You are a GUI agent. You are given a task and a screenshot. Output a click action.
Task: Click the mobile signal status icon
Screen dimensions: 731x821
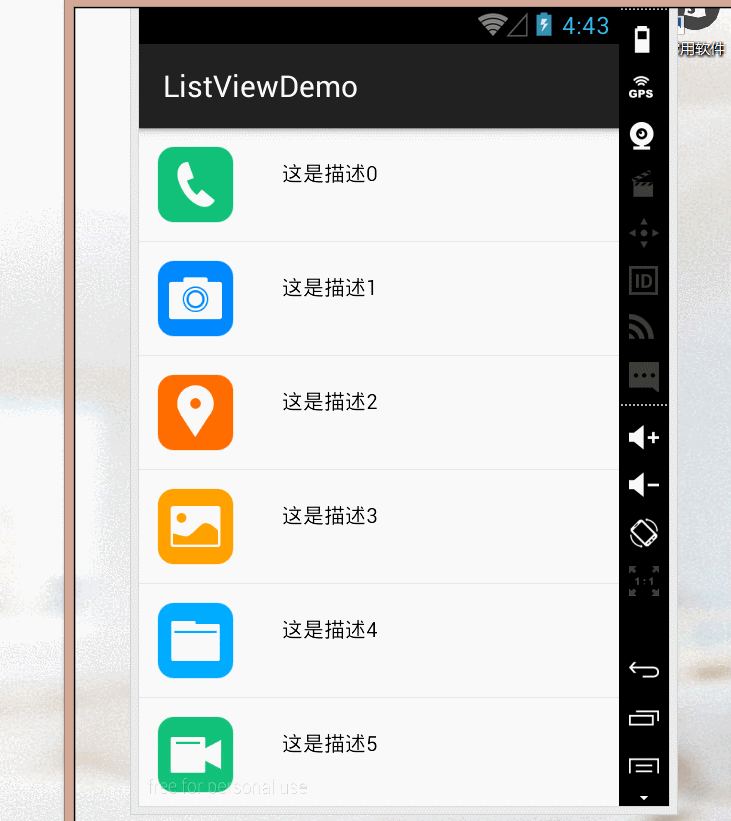tap(518, 25)
